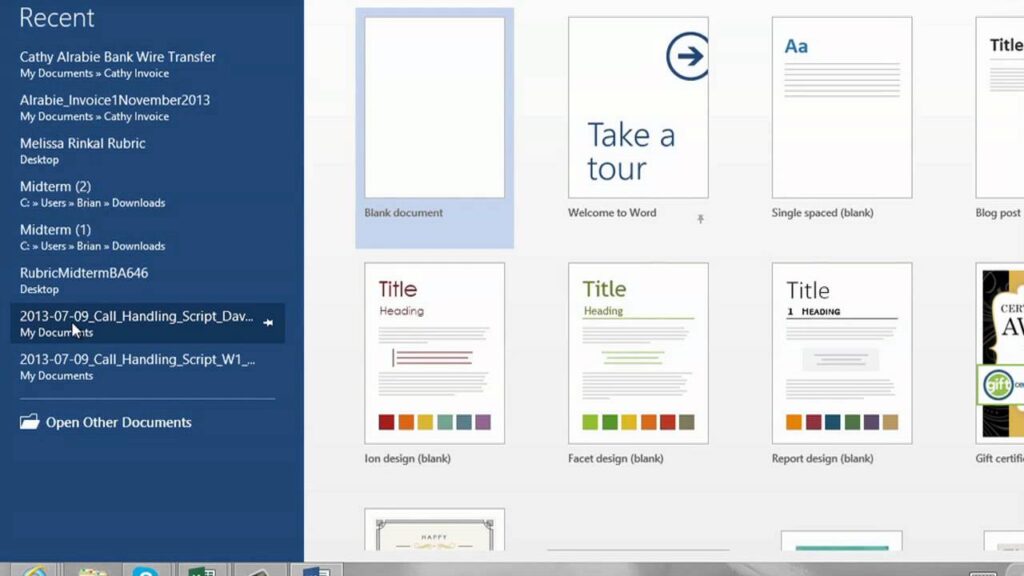Launch Excel from the taskbar
This screenshot has width=1024, height=576.
pos(202,570)
